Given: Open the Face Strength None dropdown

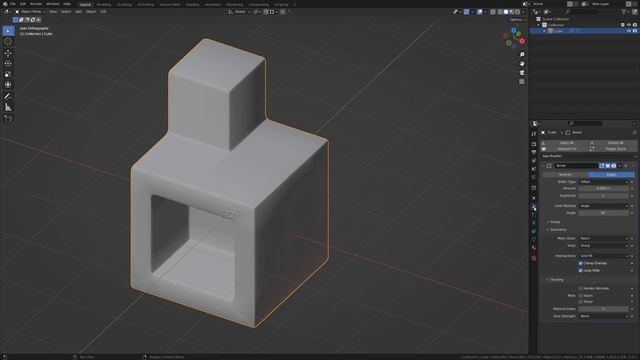Looking at the screenshot, I should tap(604, 316).
